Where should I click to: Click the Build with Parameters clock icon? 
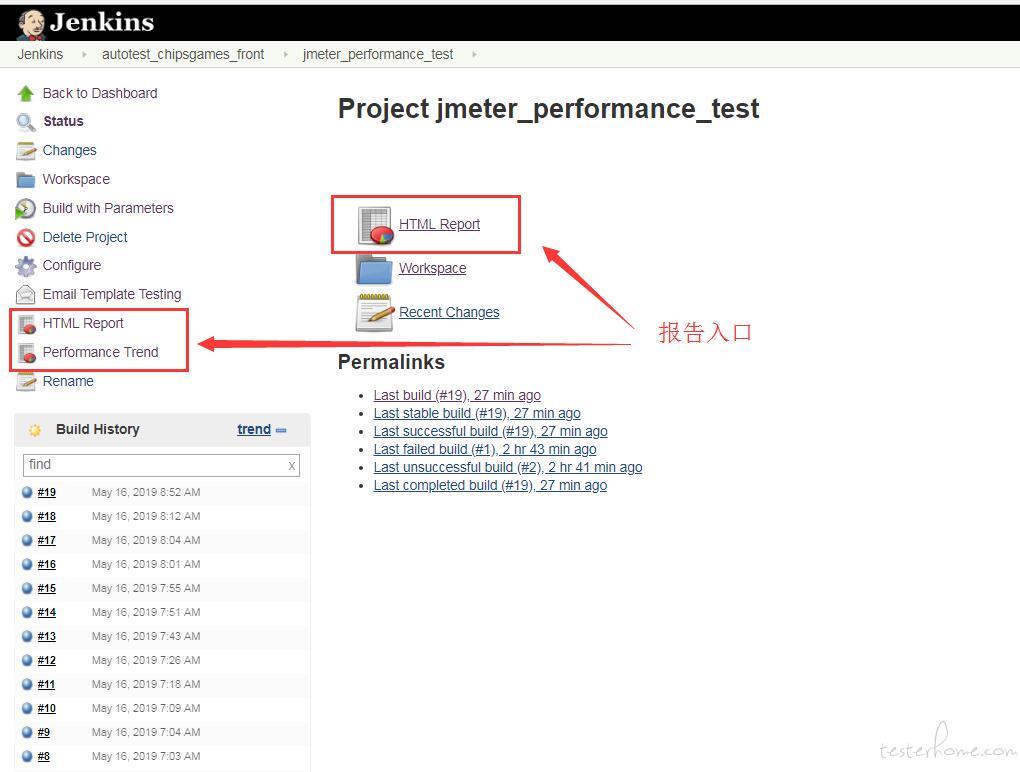25,209
